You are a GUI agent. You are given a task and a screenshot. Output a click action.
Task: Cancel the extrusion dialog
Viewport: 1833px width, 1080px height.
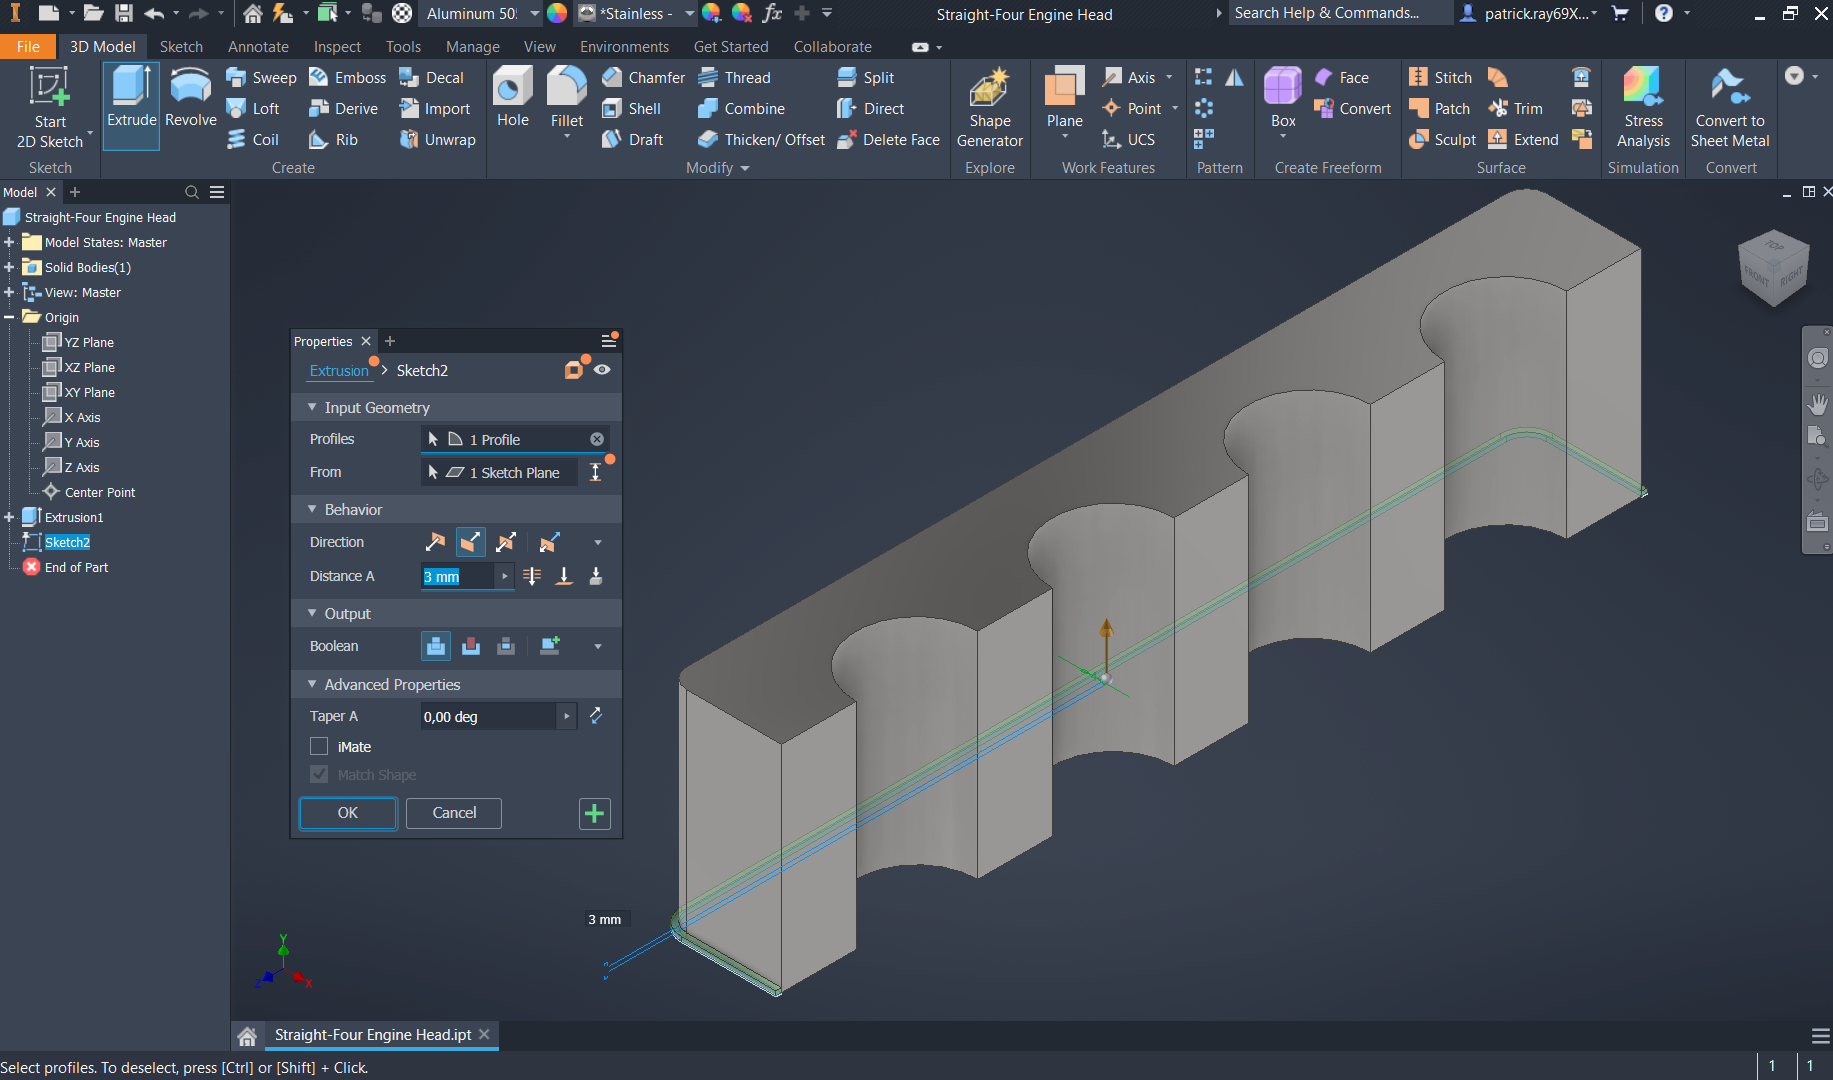pos(454,813)
